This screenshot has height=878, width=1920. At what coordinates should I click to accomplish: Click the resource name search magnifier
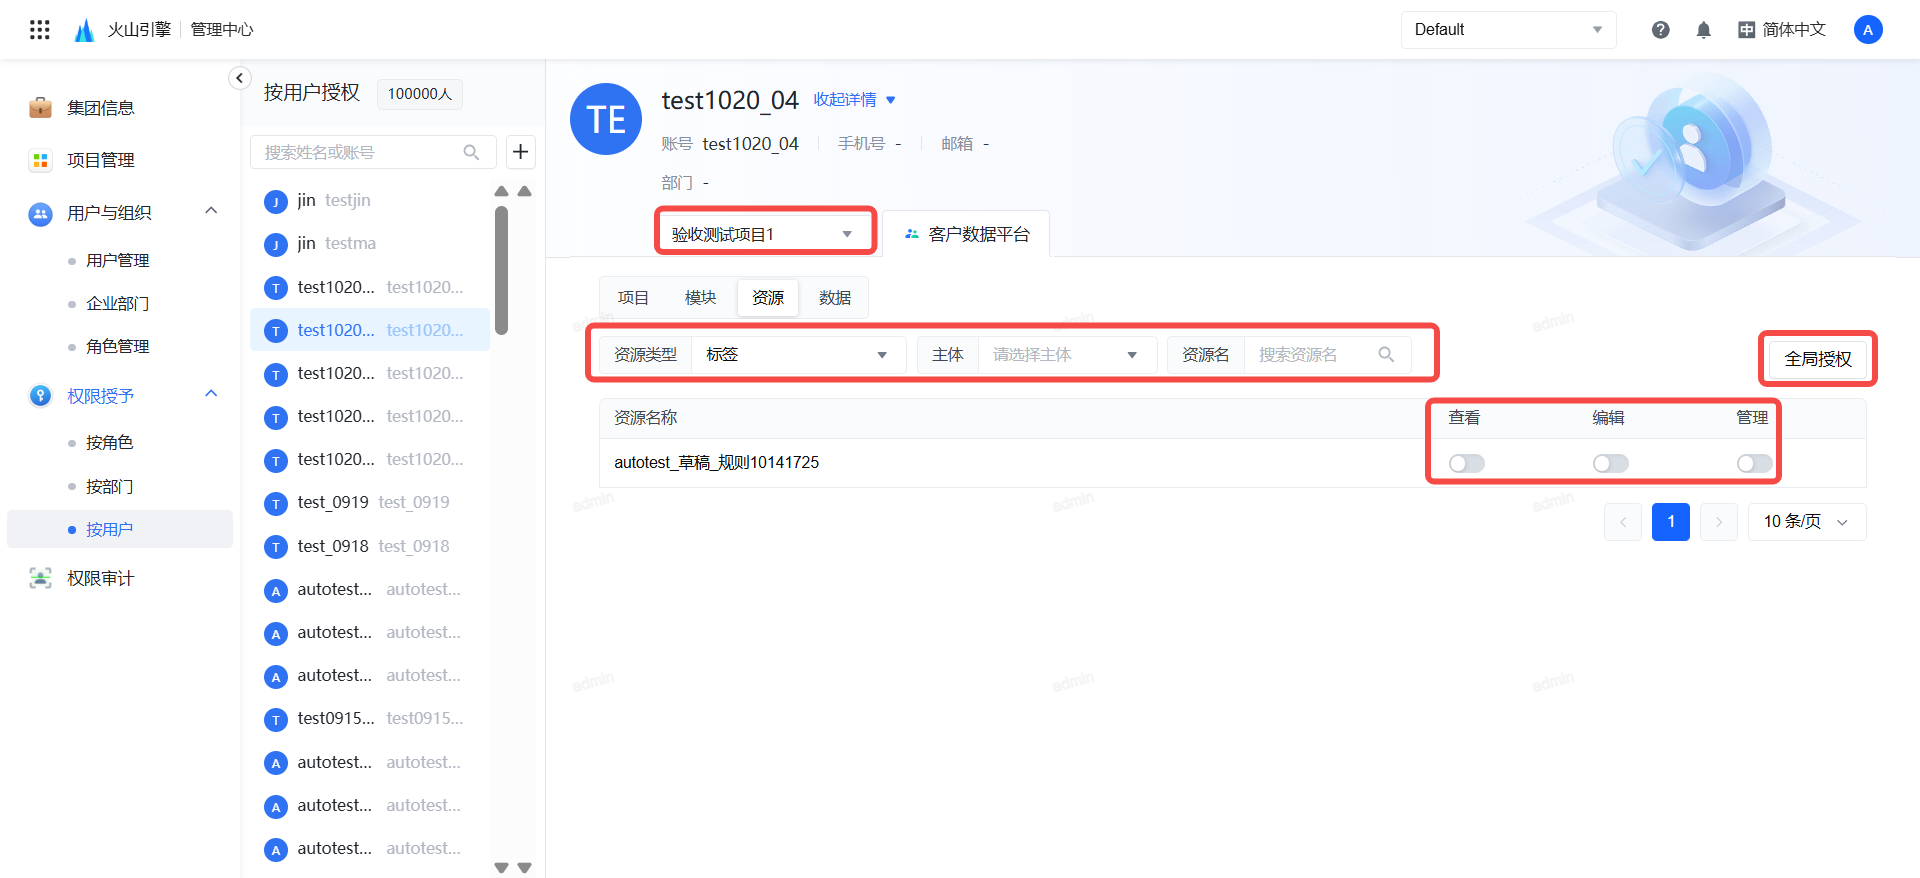[1386, 355]
